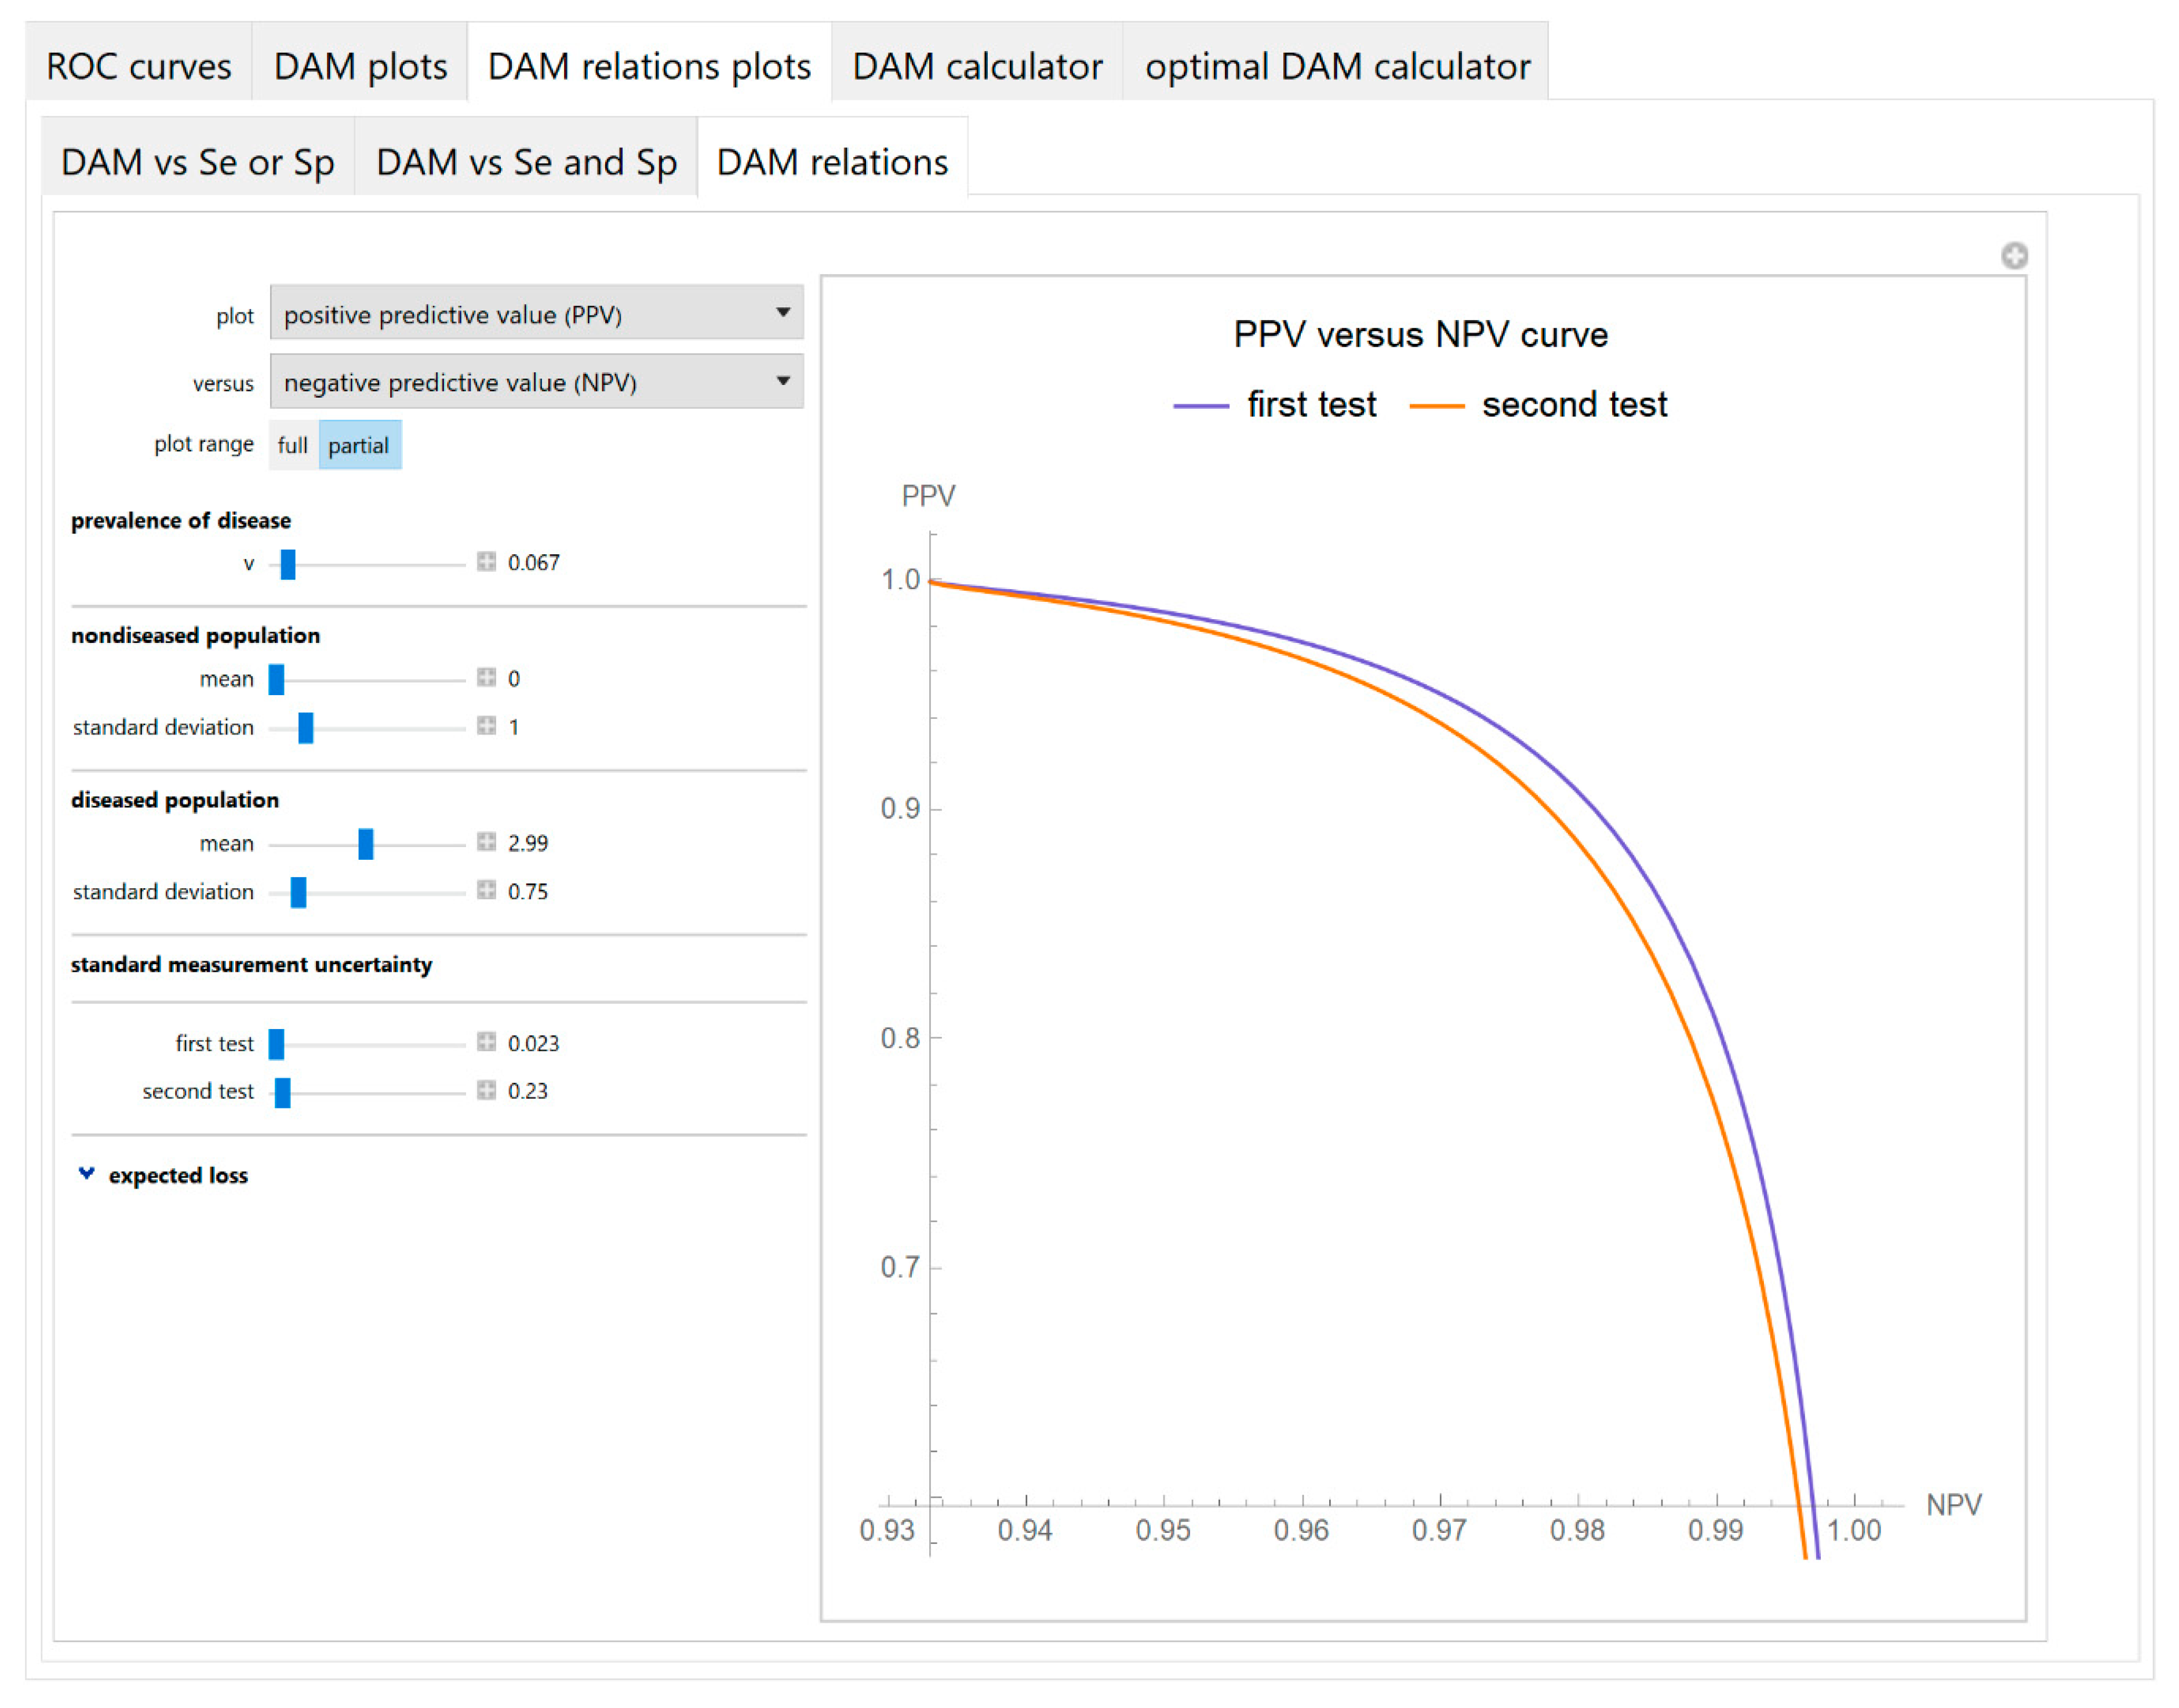Switch to the ROC curves tab
This screenshot has width=2179, height=1708.
pos(139,67)
